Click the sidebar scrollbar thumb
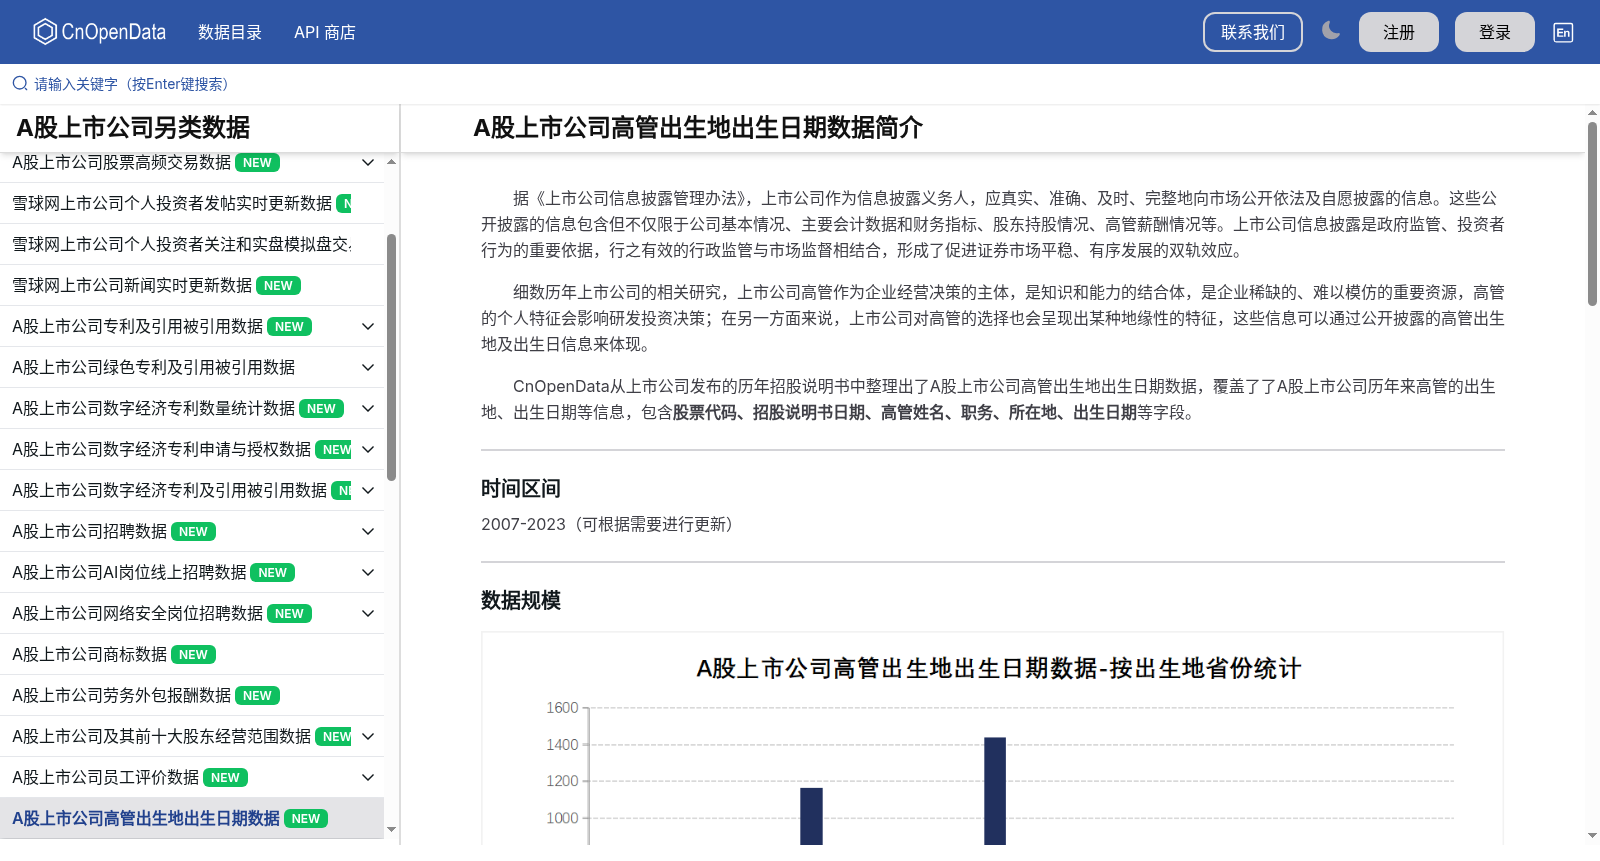 (x=392, y=357)
